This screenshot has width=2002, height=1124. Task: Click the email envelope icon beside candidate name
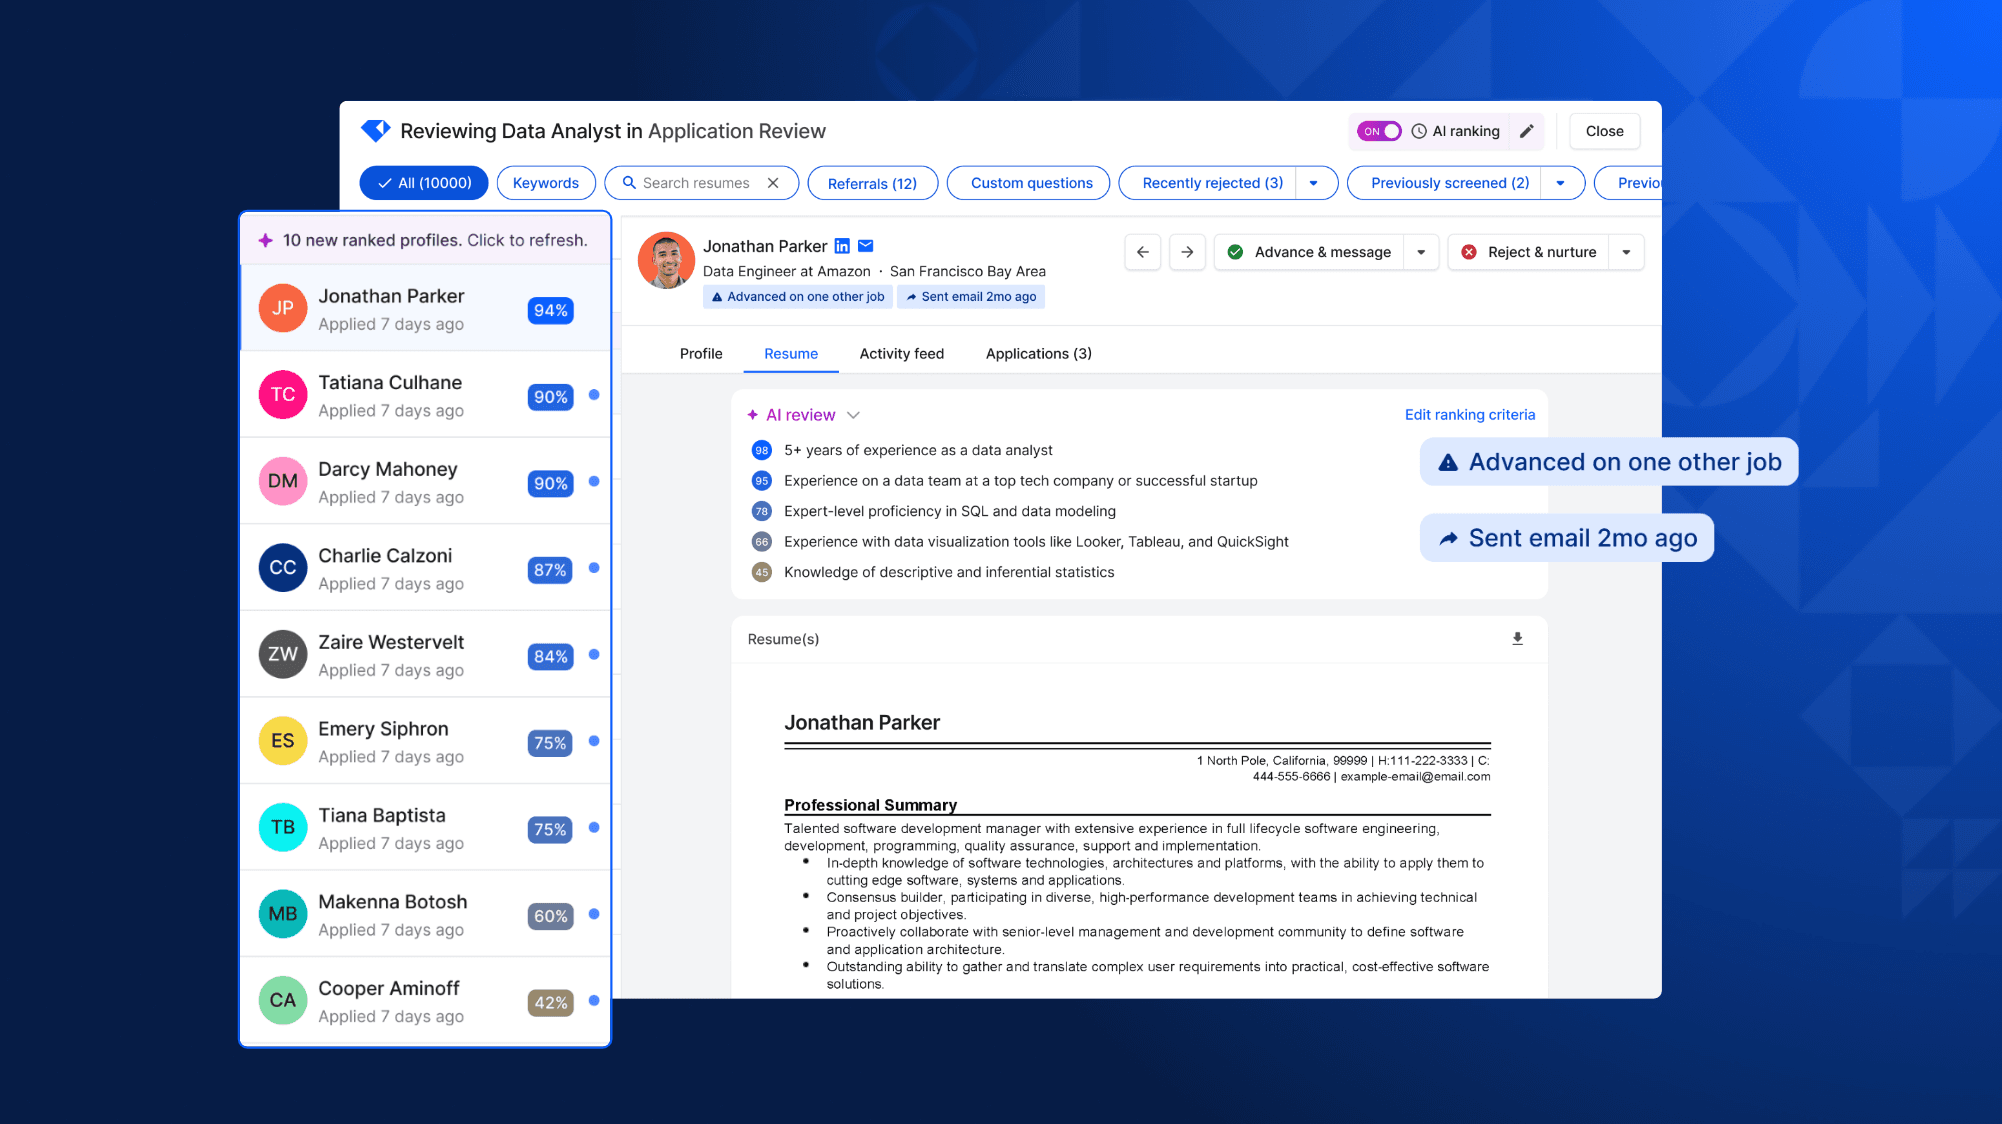pos(865,246)
